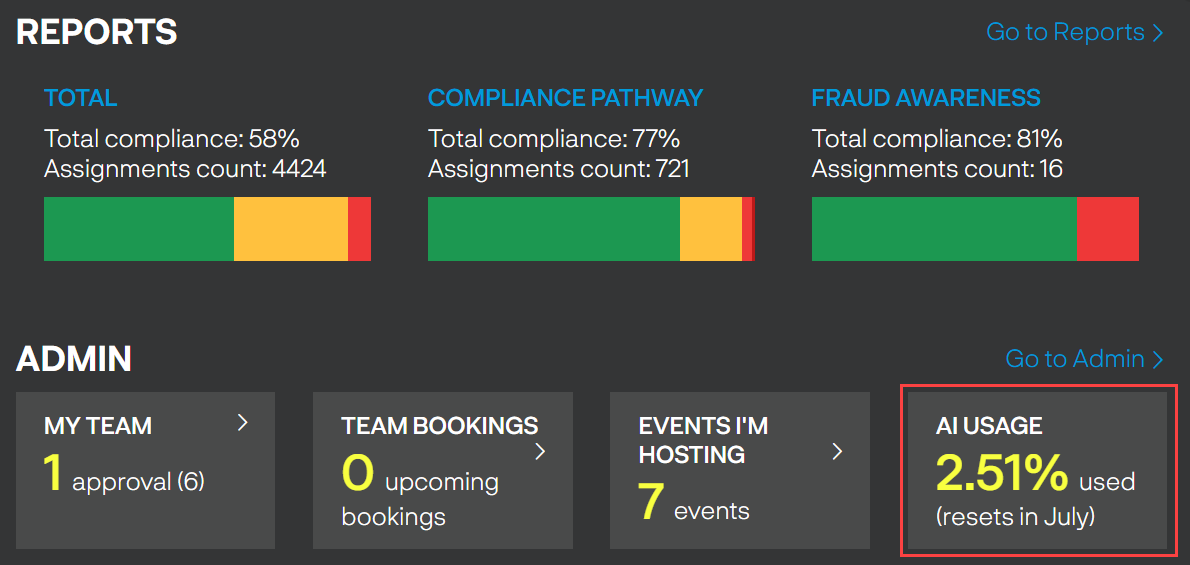Click the Go to Reports link
The image size is (1190, 565).
pyautogui.click(x=1074, y=32)
